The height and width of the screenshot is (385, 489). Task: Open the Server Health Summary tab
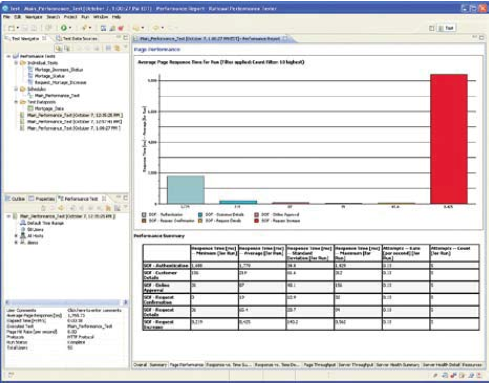pyautogui.click(x=398, y=365)
